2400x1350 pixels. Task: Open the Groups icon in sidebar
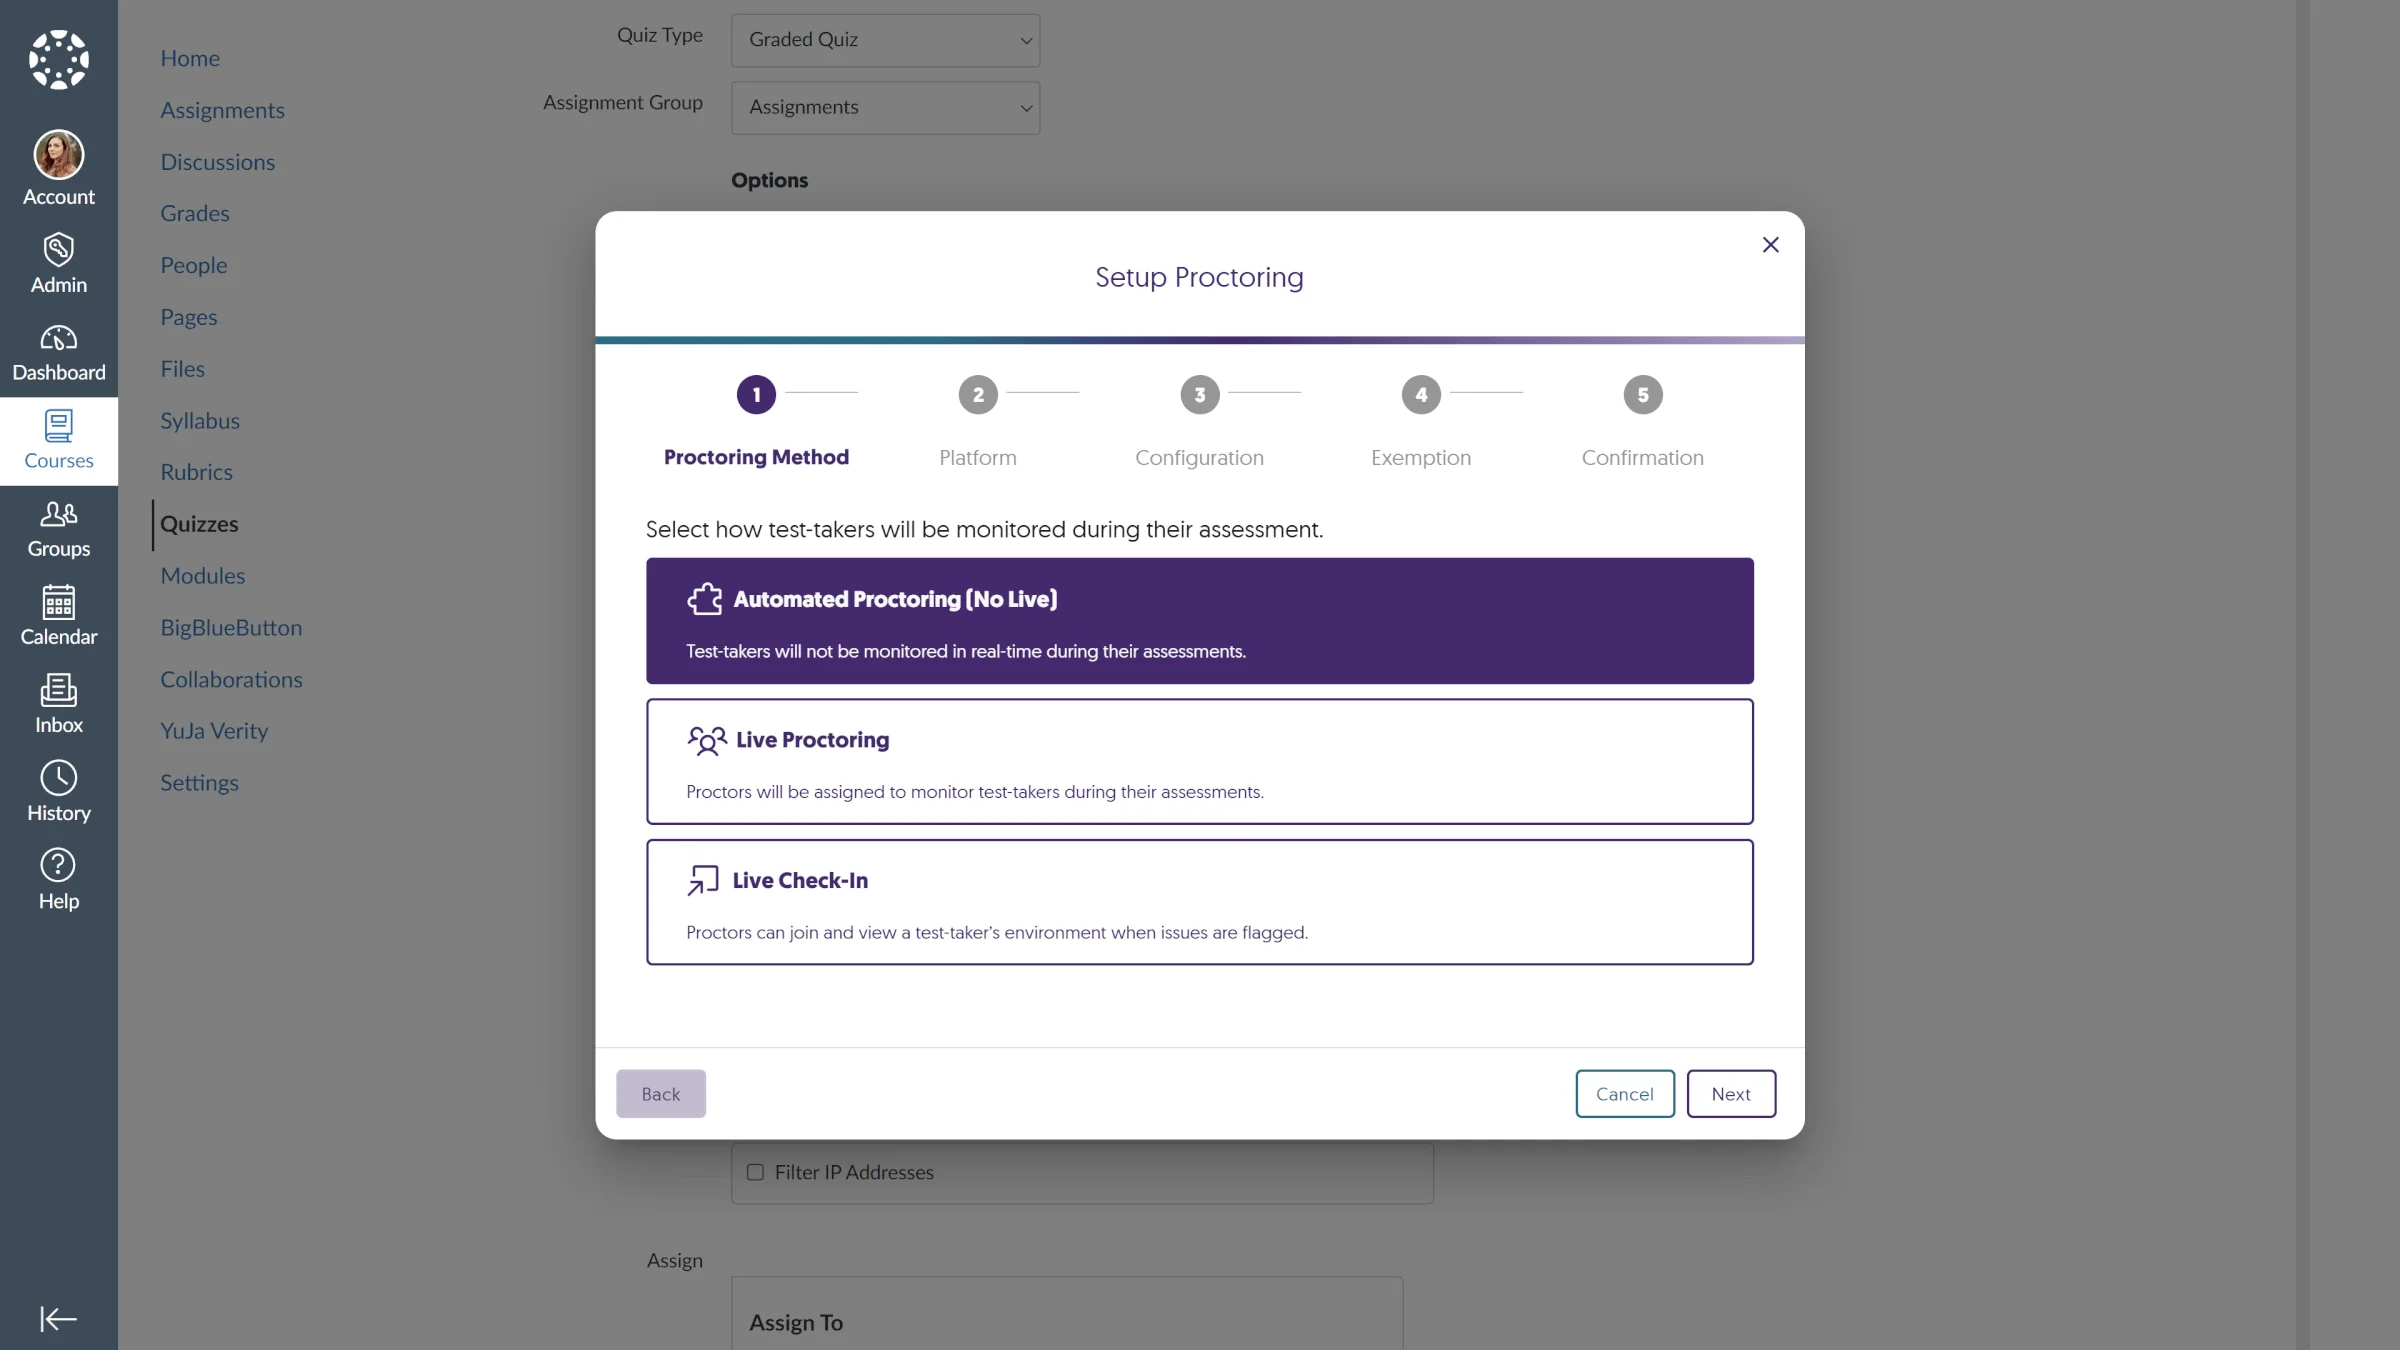tap(58, 515)
